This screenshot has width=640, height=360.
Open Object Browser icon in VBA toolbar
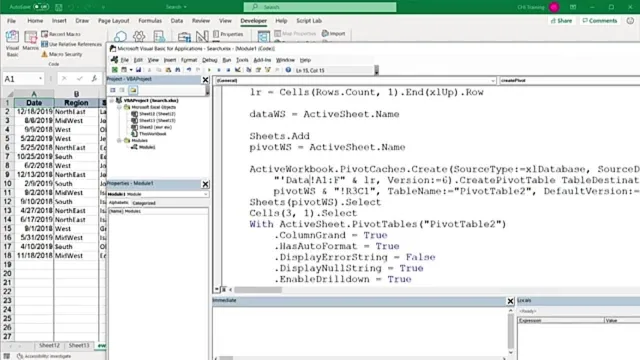click(x=268, y=70)
